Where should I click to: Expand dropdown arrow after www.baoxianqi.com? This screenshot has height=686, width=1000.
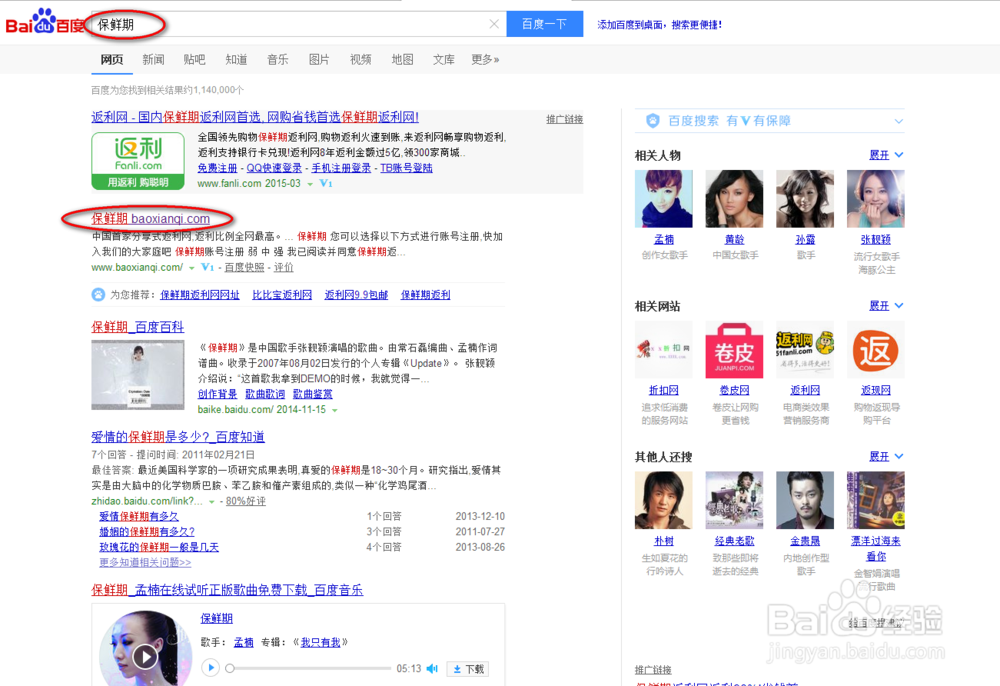[191, 268]
